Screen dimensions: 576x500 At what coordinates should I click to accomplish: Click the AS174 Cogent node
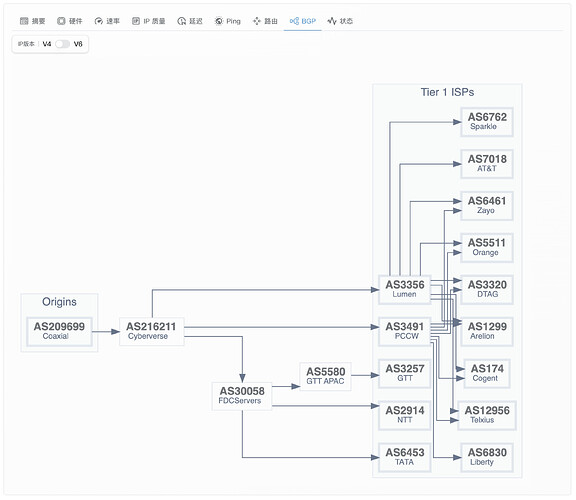pyautogui.click(x=487, y=373)
